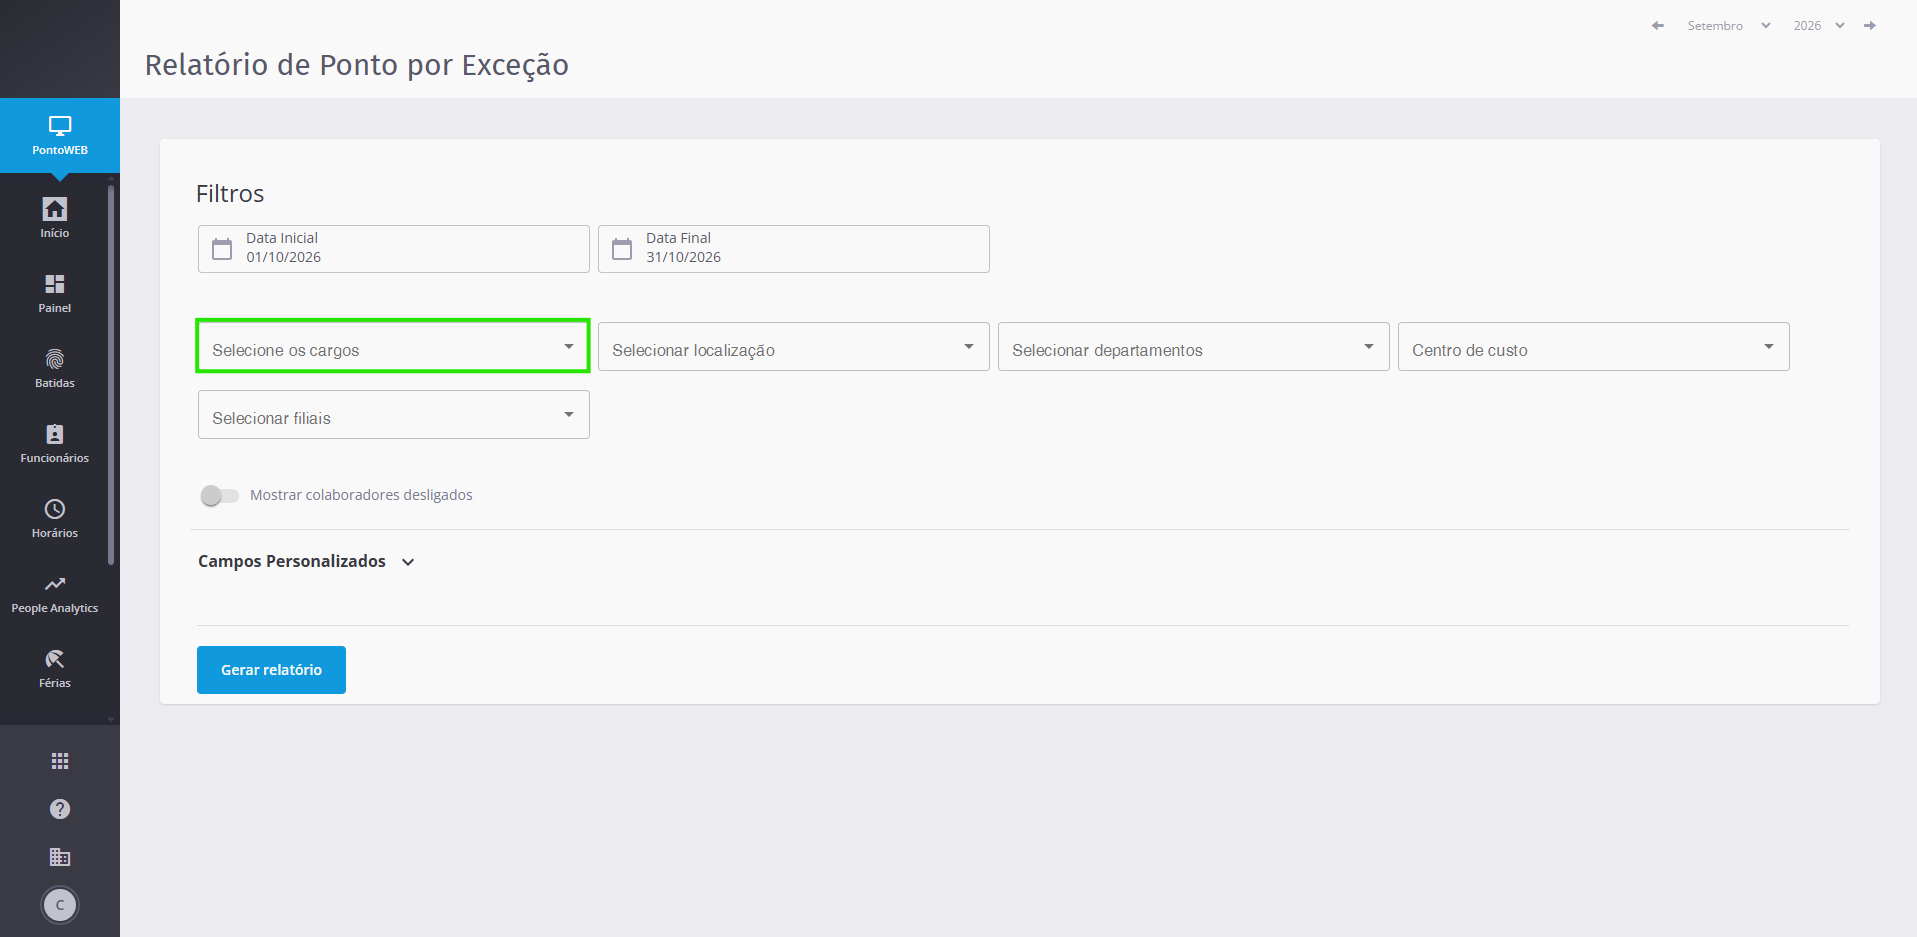Expand Campos Personalizados section
This screenshot has height=937, width=1917.
[x=306, y=561]
